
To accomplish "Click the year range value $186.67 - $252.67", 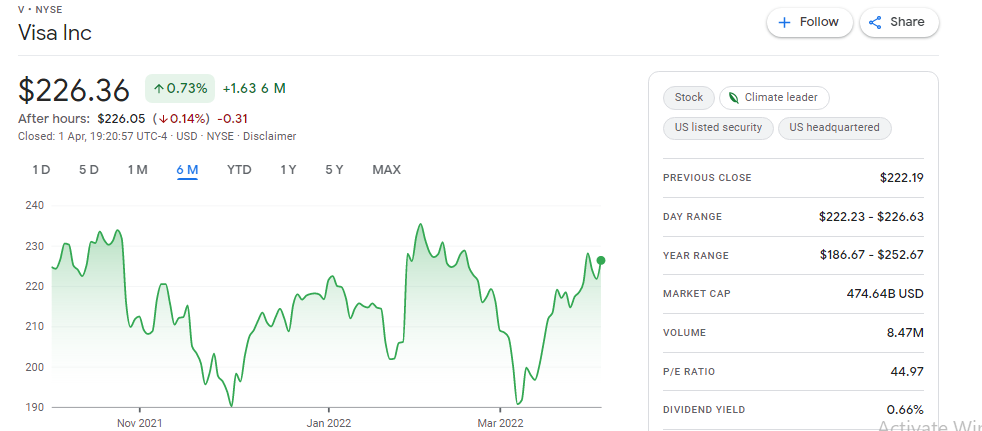I will pos(871,255).
